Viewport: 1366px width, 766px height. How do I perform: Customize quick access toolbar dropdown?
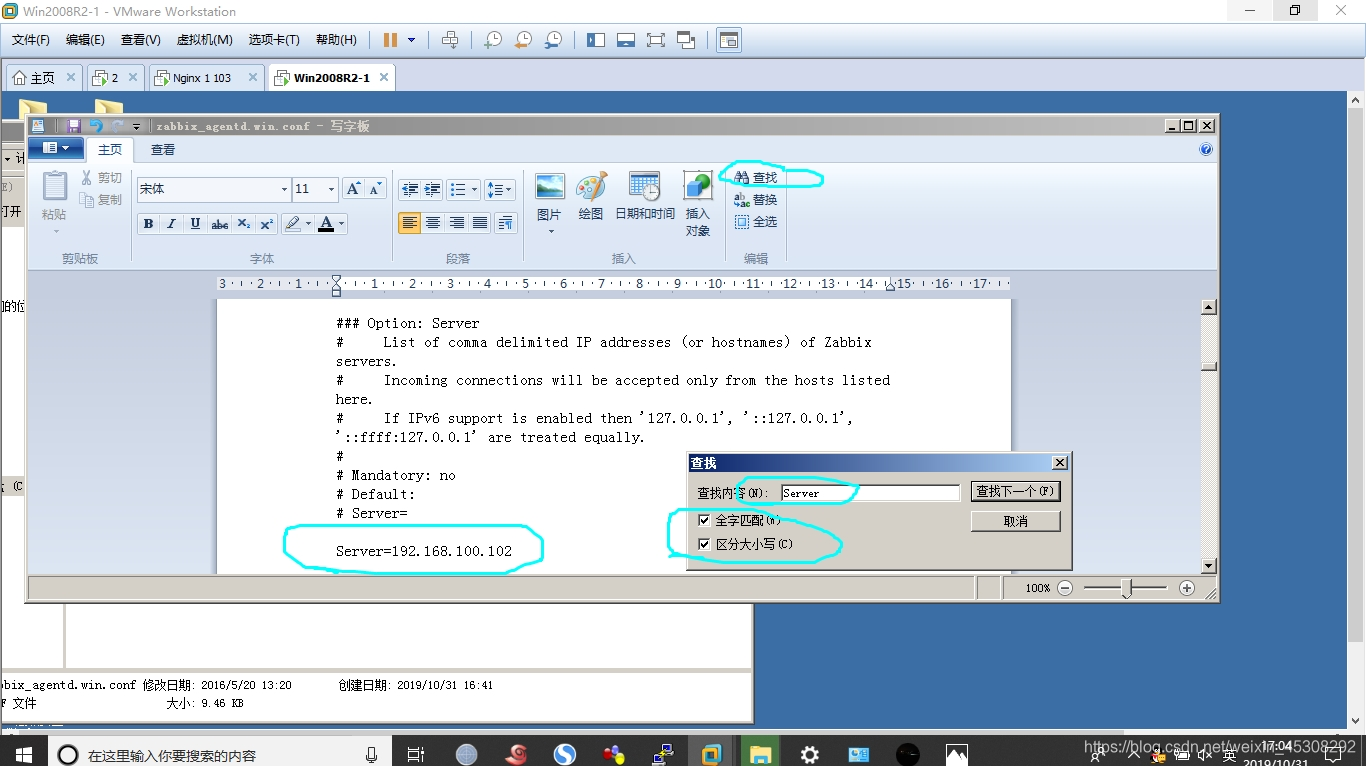136,126
